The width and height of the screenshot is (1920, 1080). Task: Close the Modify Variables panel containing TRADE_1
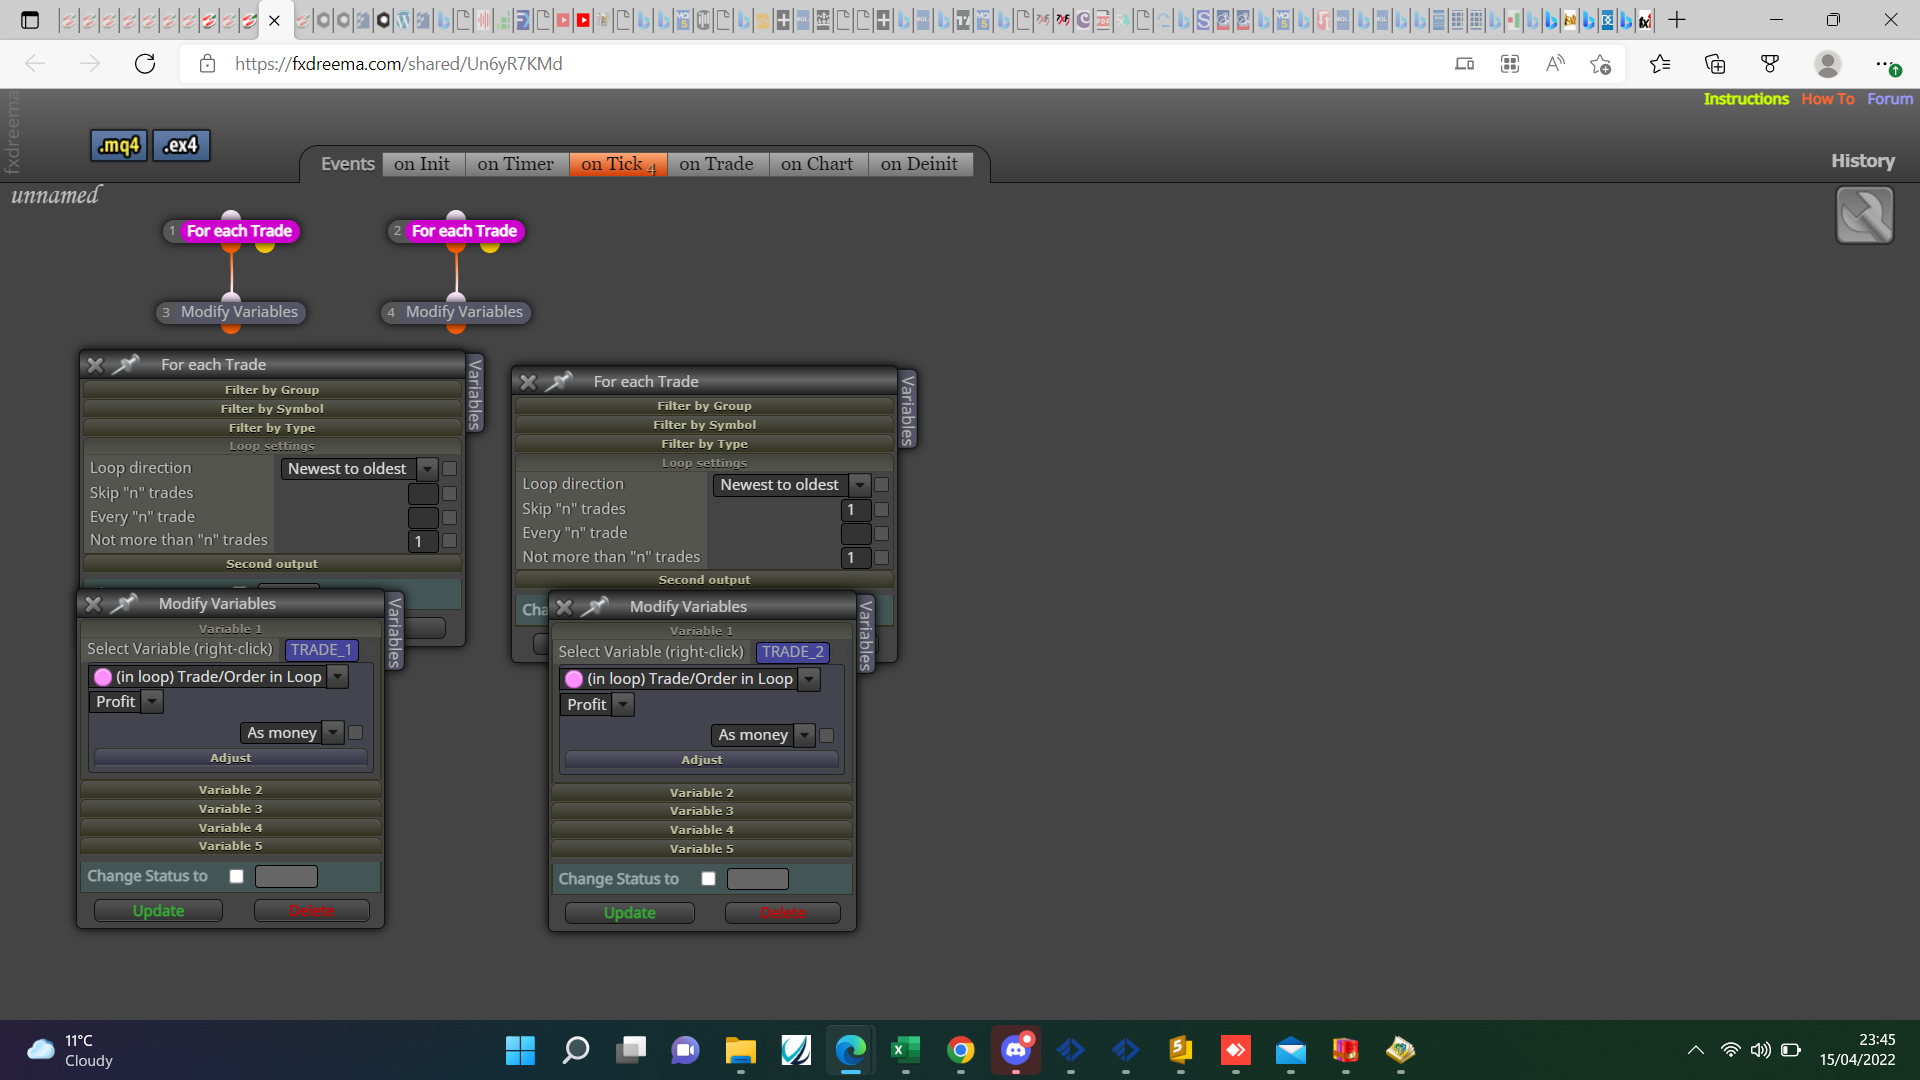tap(93, 604)
